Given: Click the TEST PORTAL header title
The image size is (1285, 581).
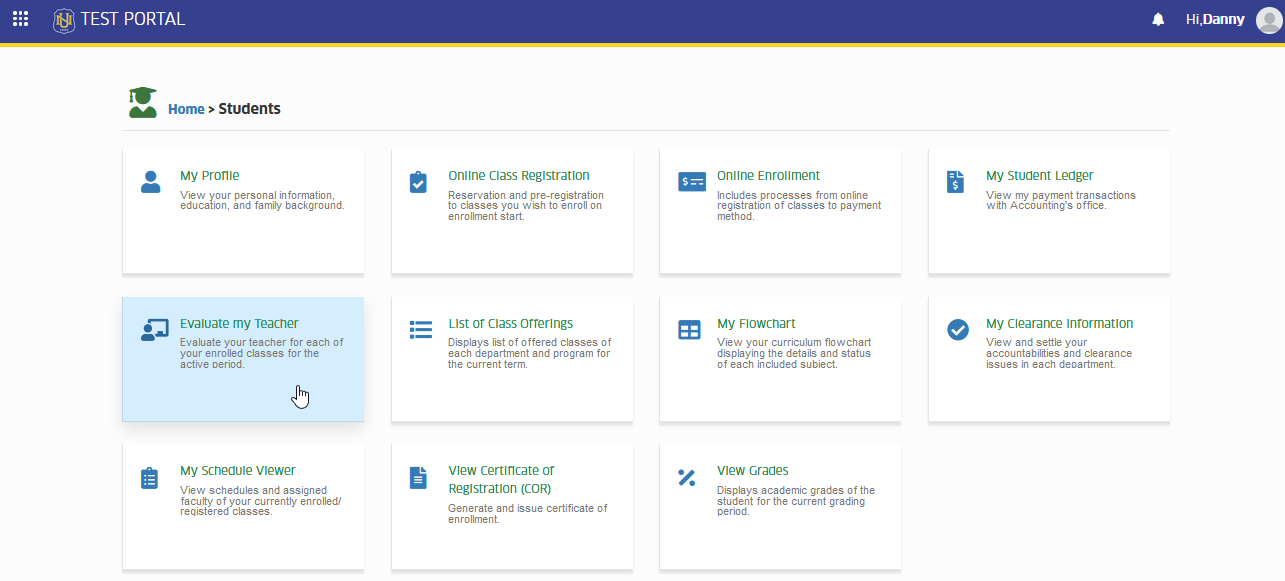Looking at the screenshot, I should (133, 20).
